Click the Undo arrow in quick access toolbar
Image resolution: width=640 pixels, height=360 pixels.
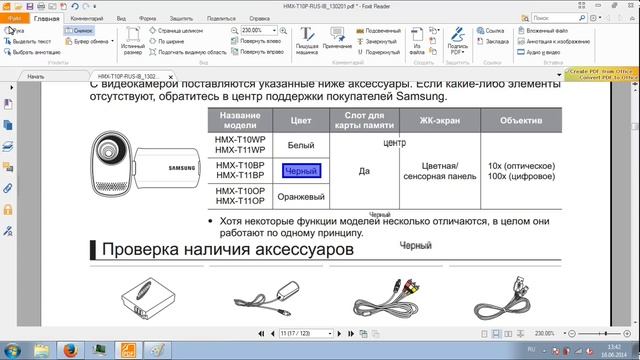click(x=75, y=6)
